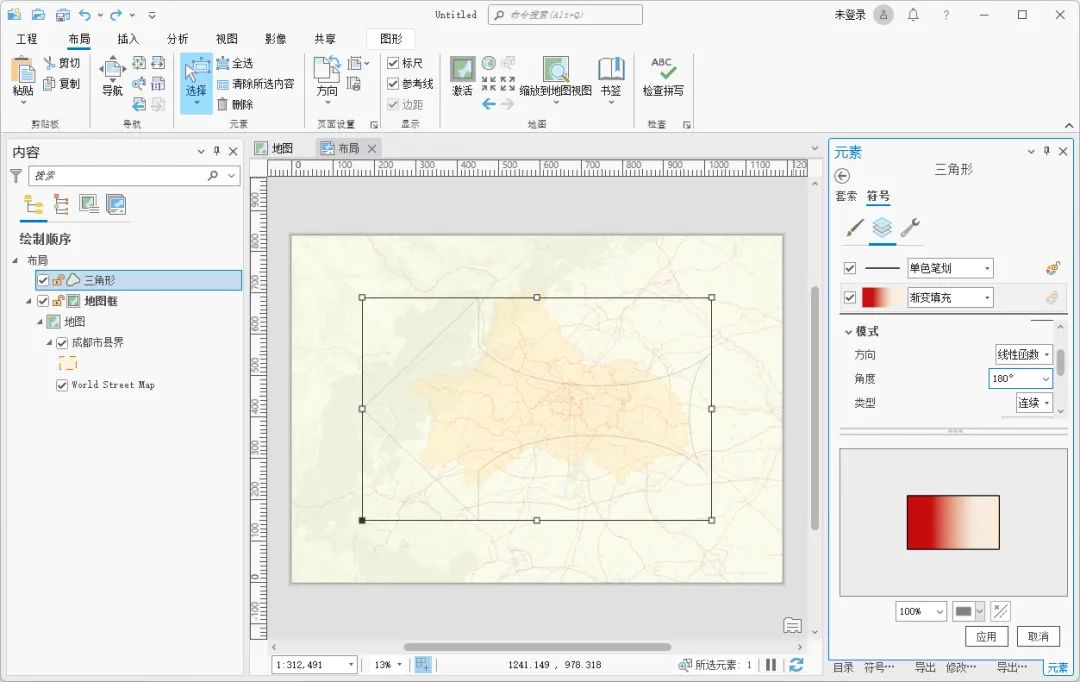The image size is (1080, 682).
Task: Click previous extent blue left arrow
Action: [x=489, y=104]
